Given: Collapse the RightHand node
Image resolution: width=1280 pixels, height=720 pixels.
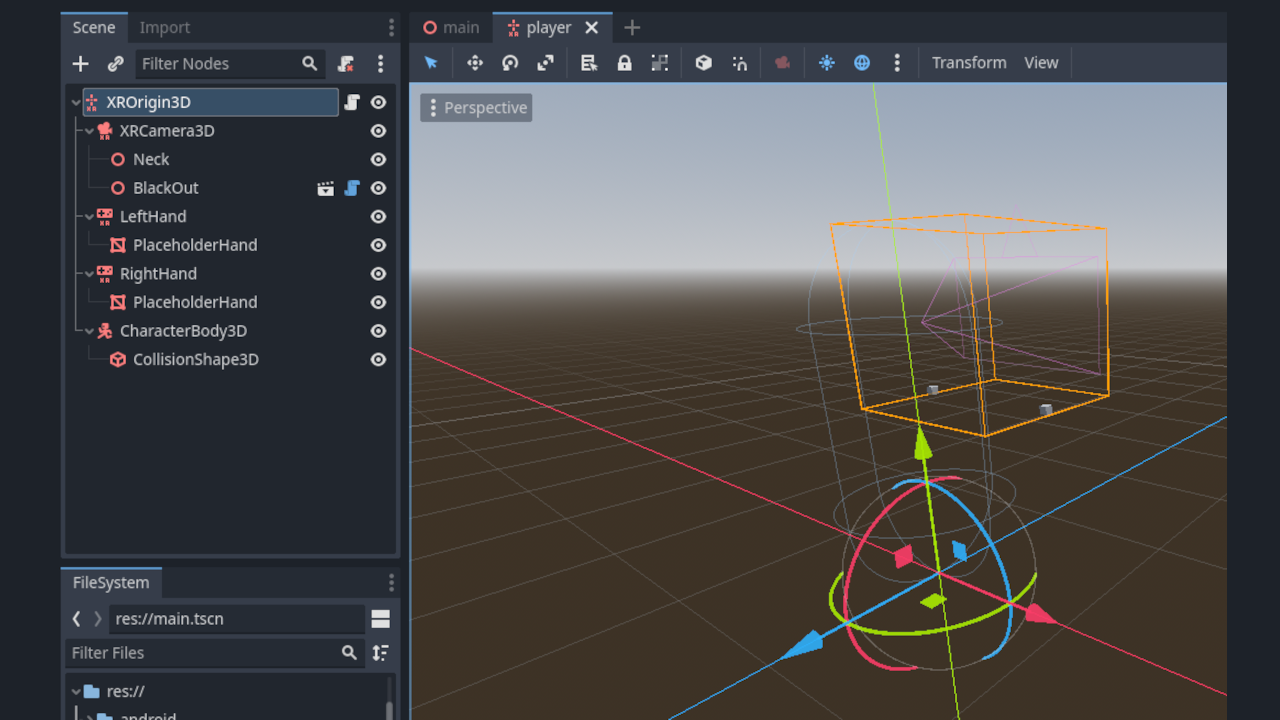Looking at the screenshot, I should 89,273.
